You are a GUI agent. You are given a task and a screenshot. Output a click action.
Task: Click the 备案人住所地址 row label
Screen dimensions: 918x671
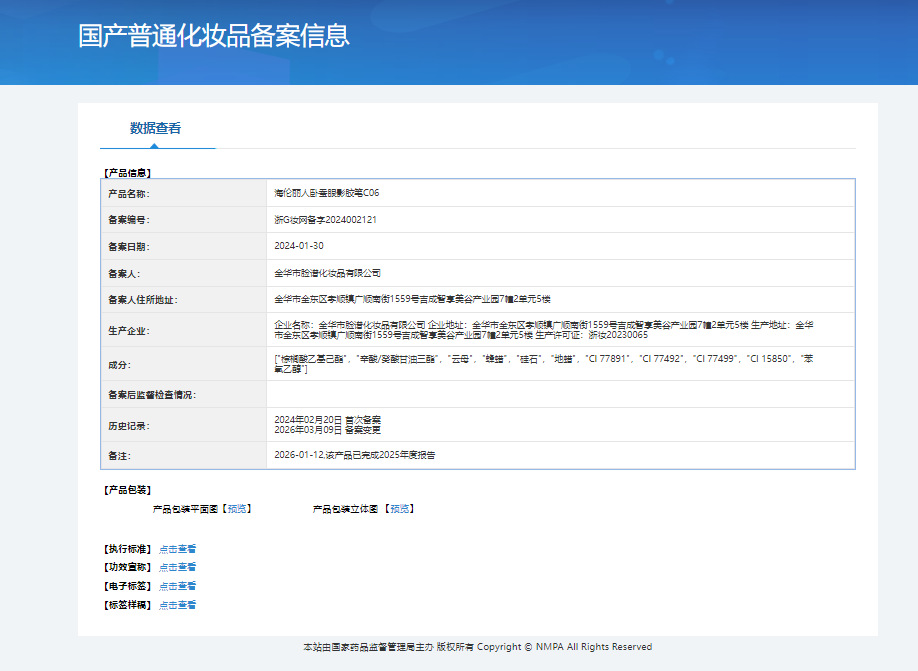[143, 300]
